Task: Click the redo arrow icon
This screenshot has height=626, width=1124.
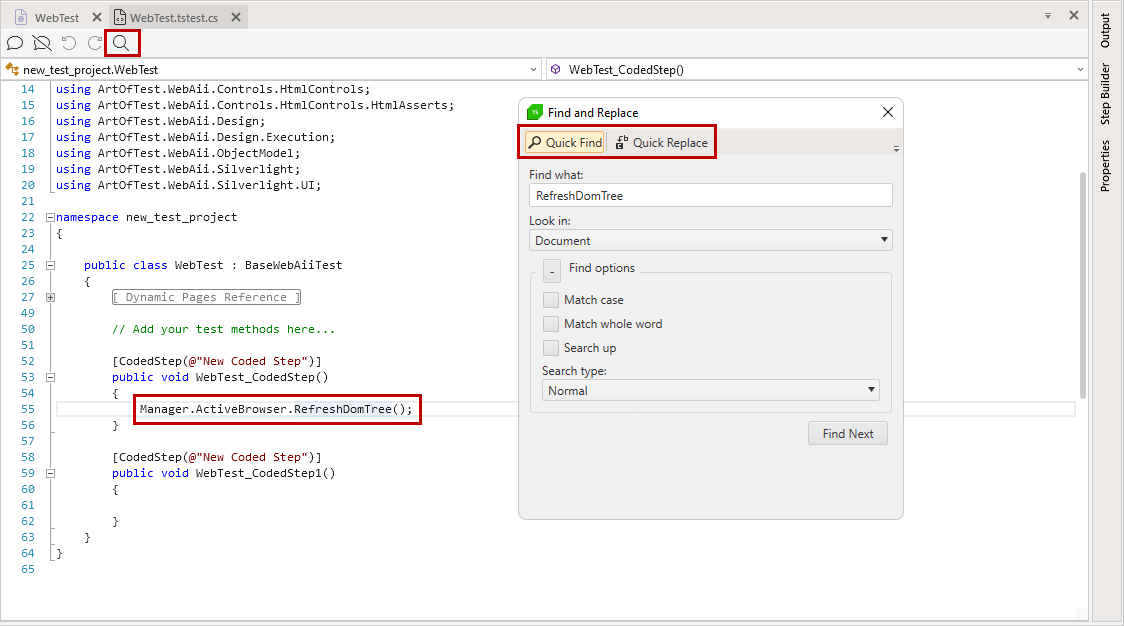Action: pos(95,43)
